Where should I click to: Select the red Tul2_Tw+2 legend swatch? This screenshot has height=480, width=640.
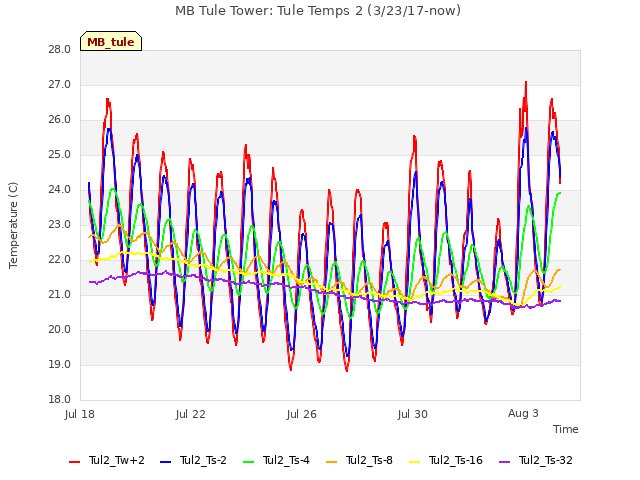(x=74, y=462)
